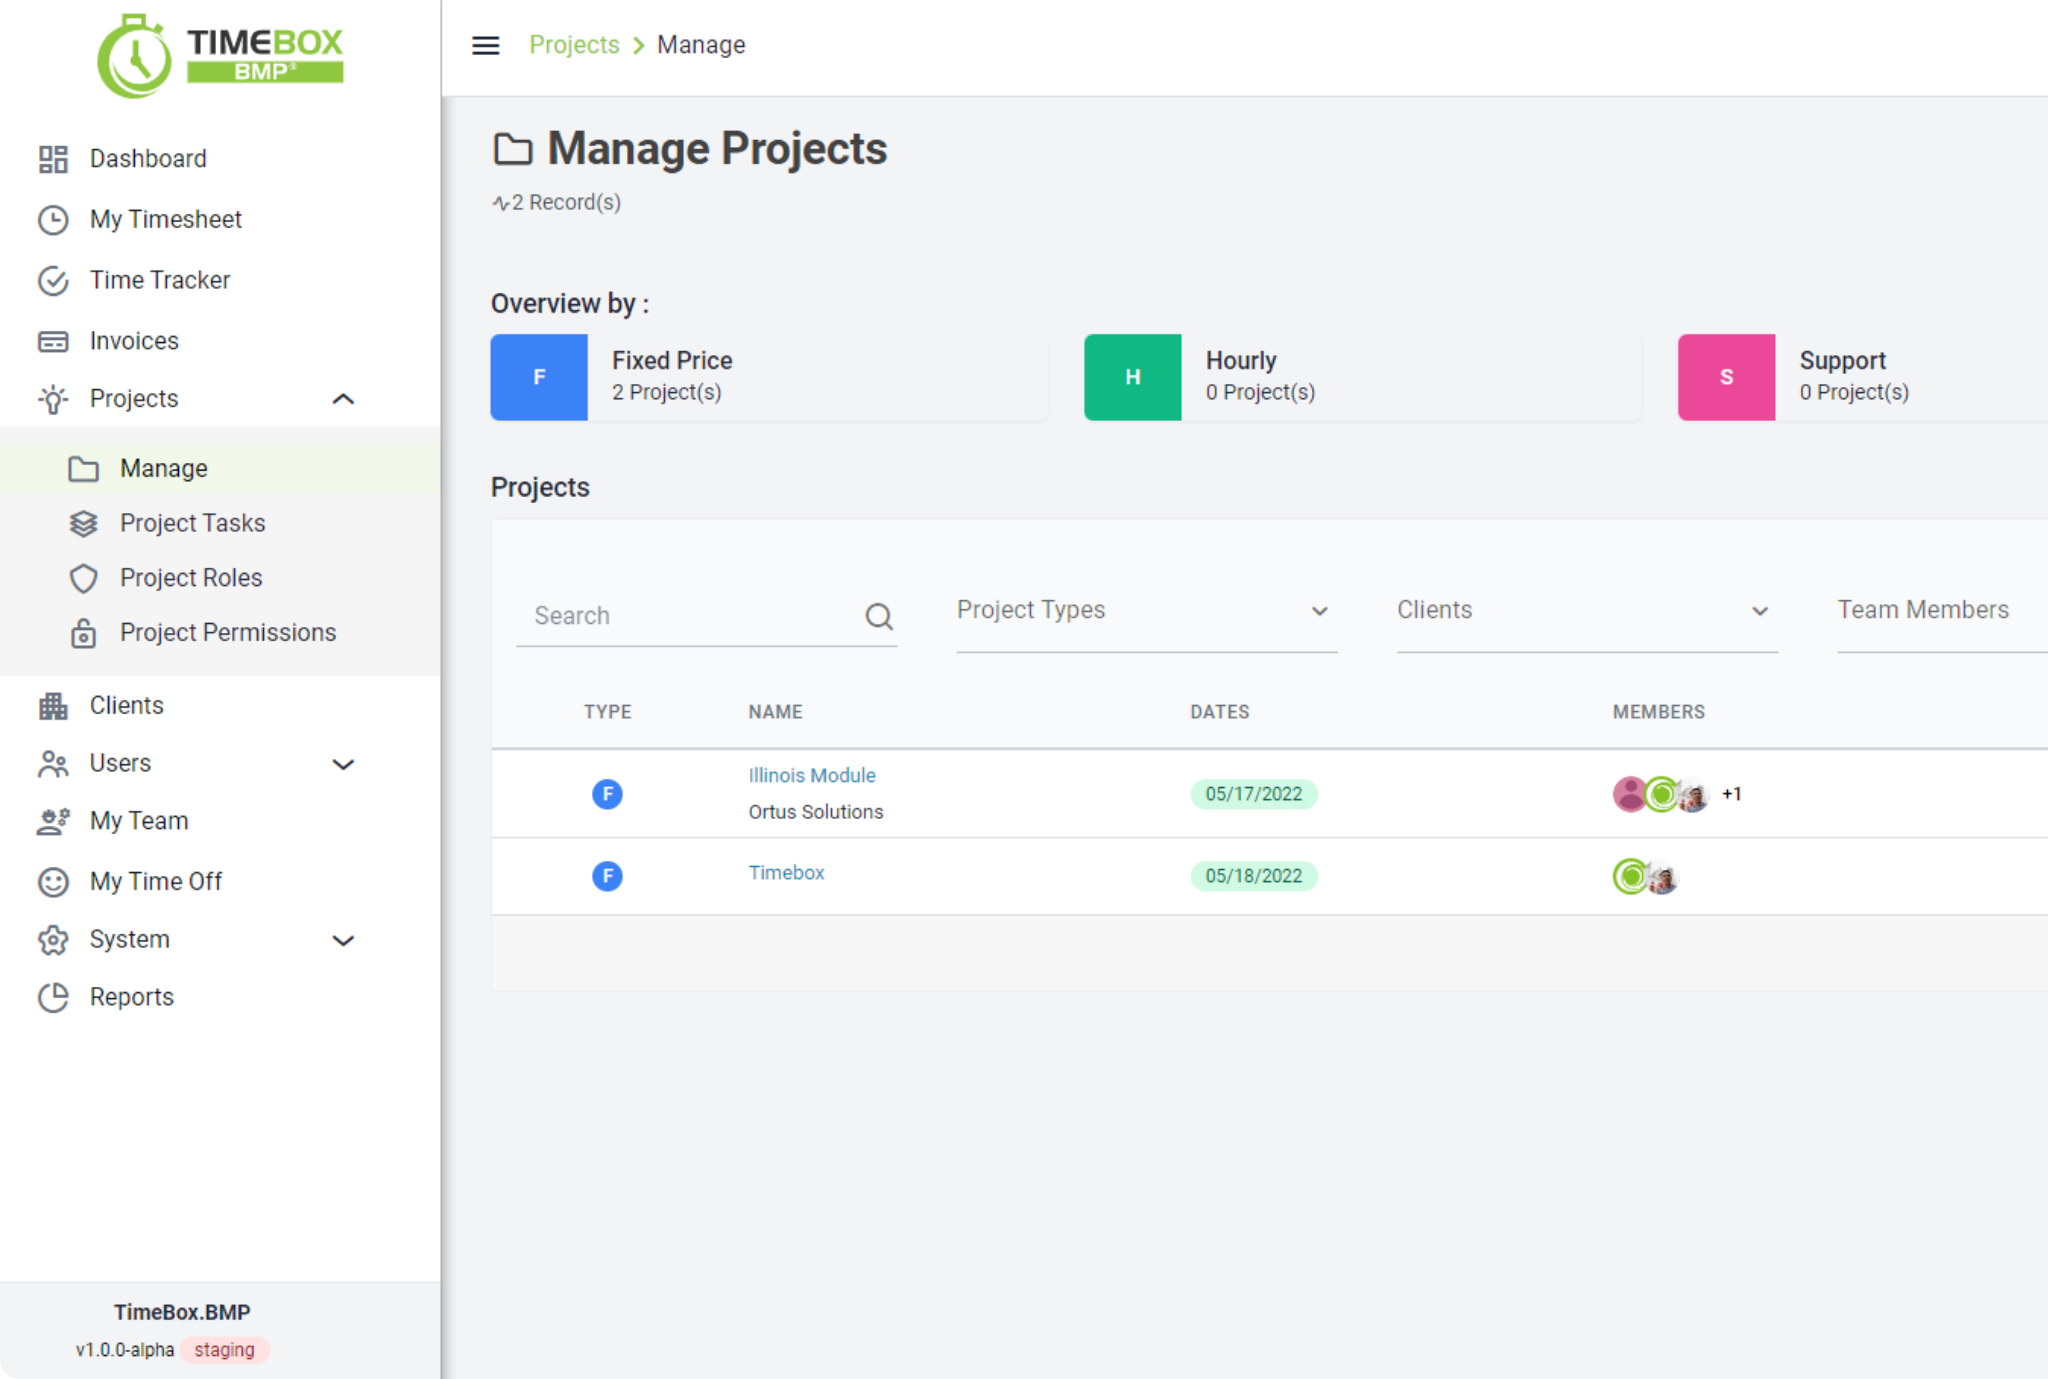Click the blue F Fixed Price swatch
Screen dimensions: 2048x1379
pyautogui.click(x=539, y=378)
